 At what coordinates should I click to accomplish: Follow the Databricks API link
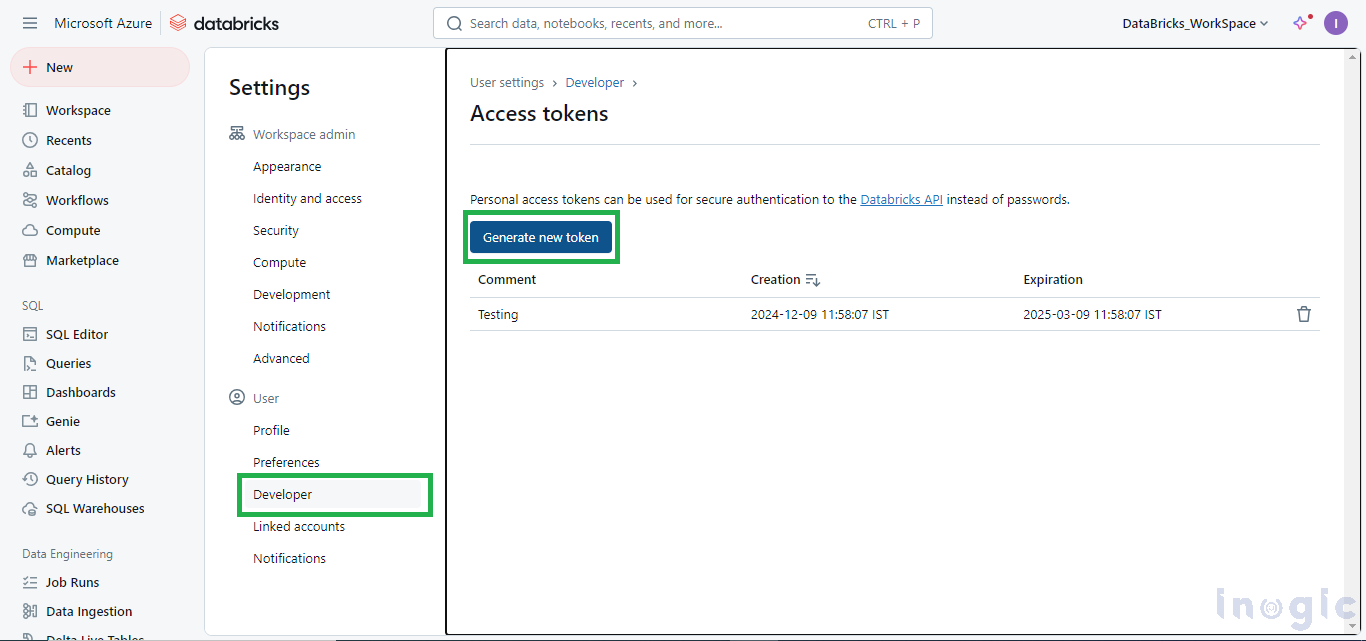[901, 199]
